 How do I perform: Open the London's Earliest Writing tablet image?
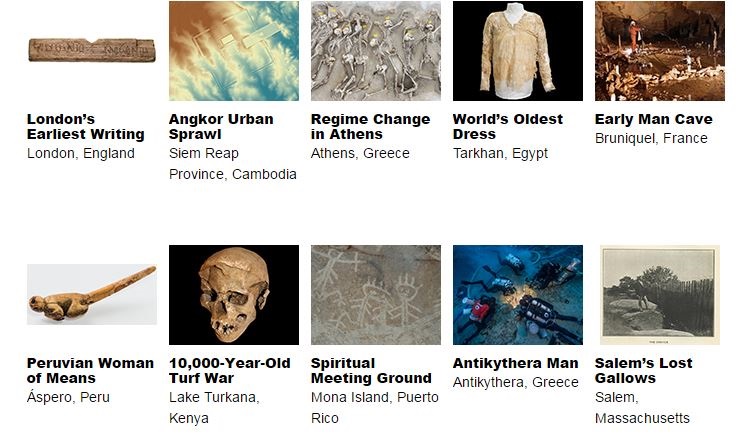[92, 50]
